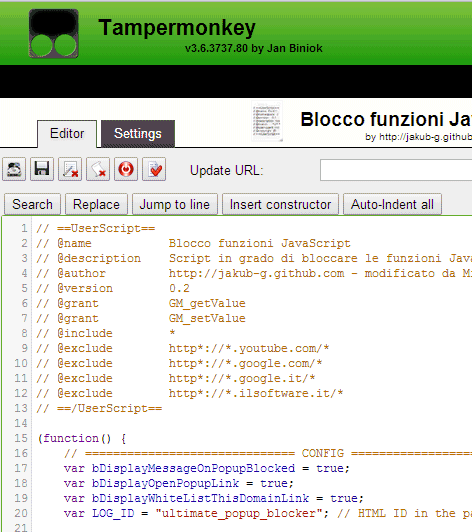The height and width of the screenshot is (532, 472).
Task: Click the "ultimate_popup_blocker" string
Action: coord(239,513)
